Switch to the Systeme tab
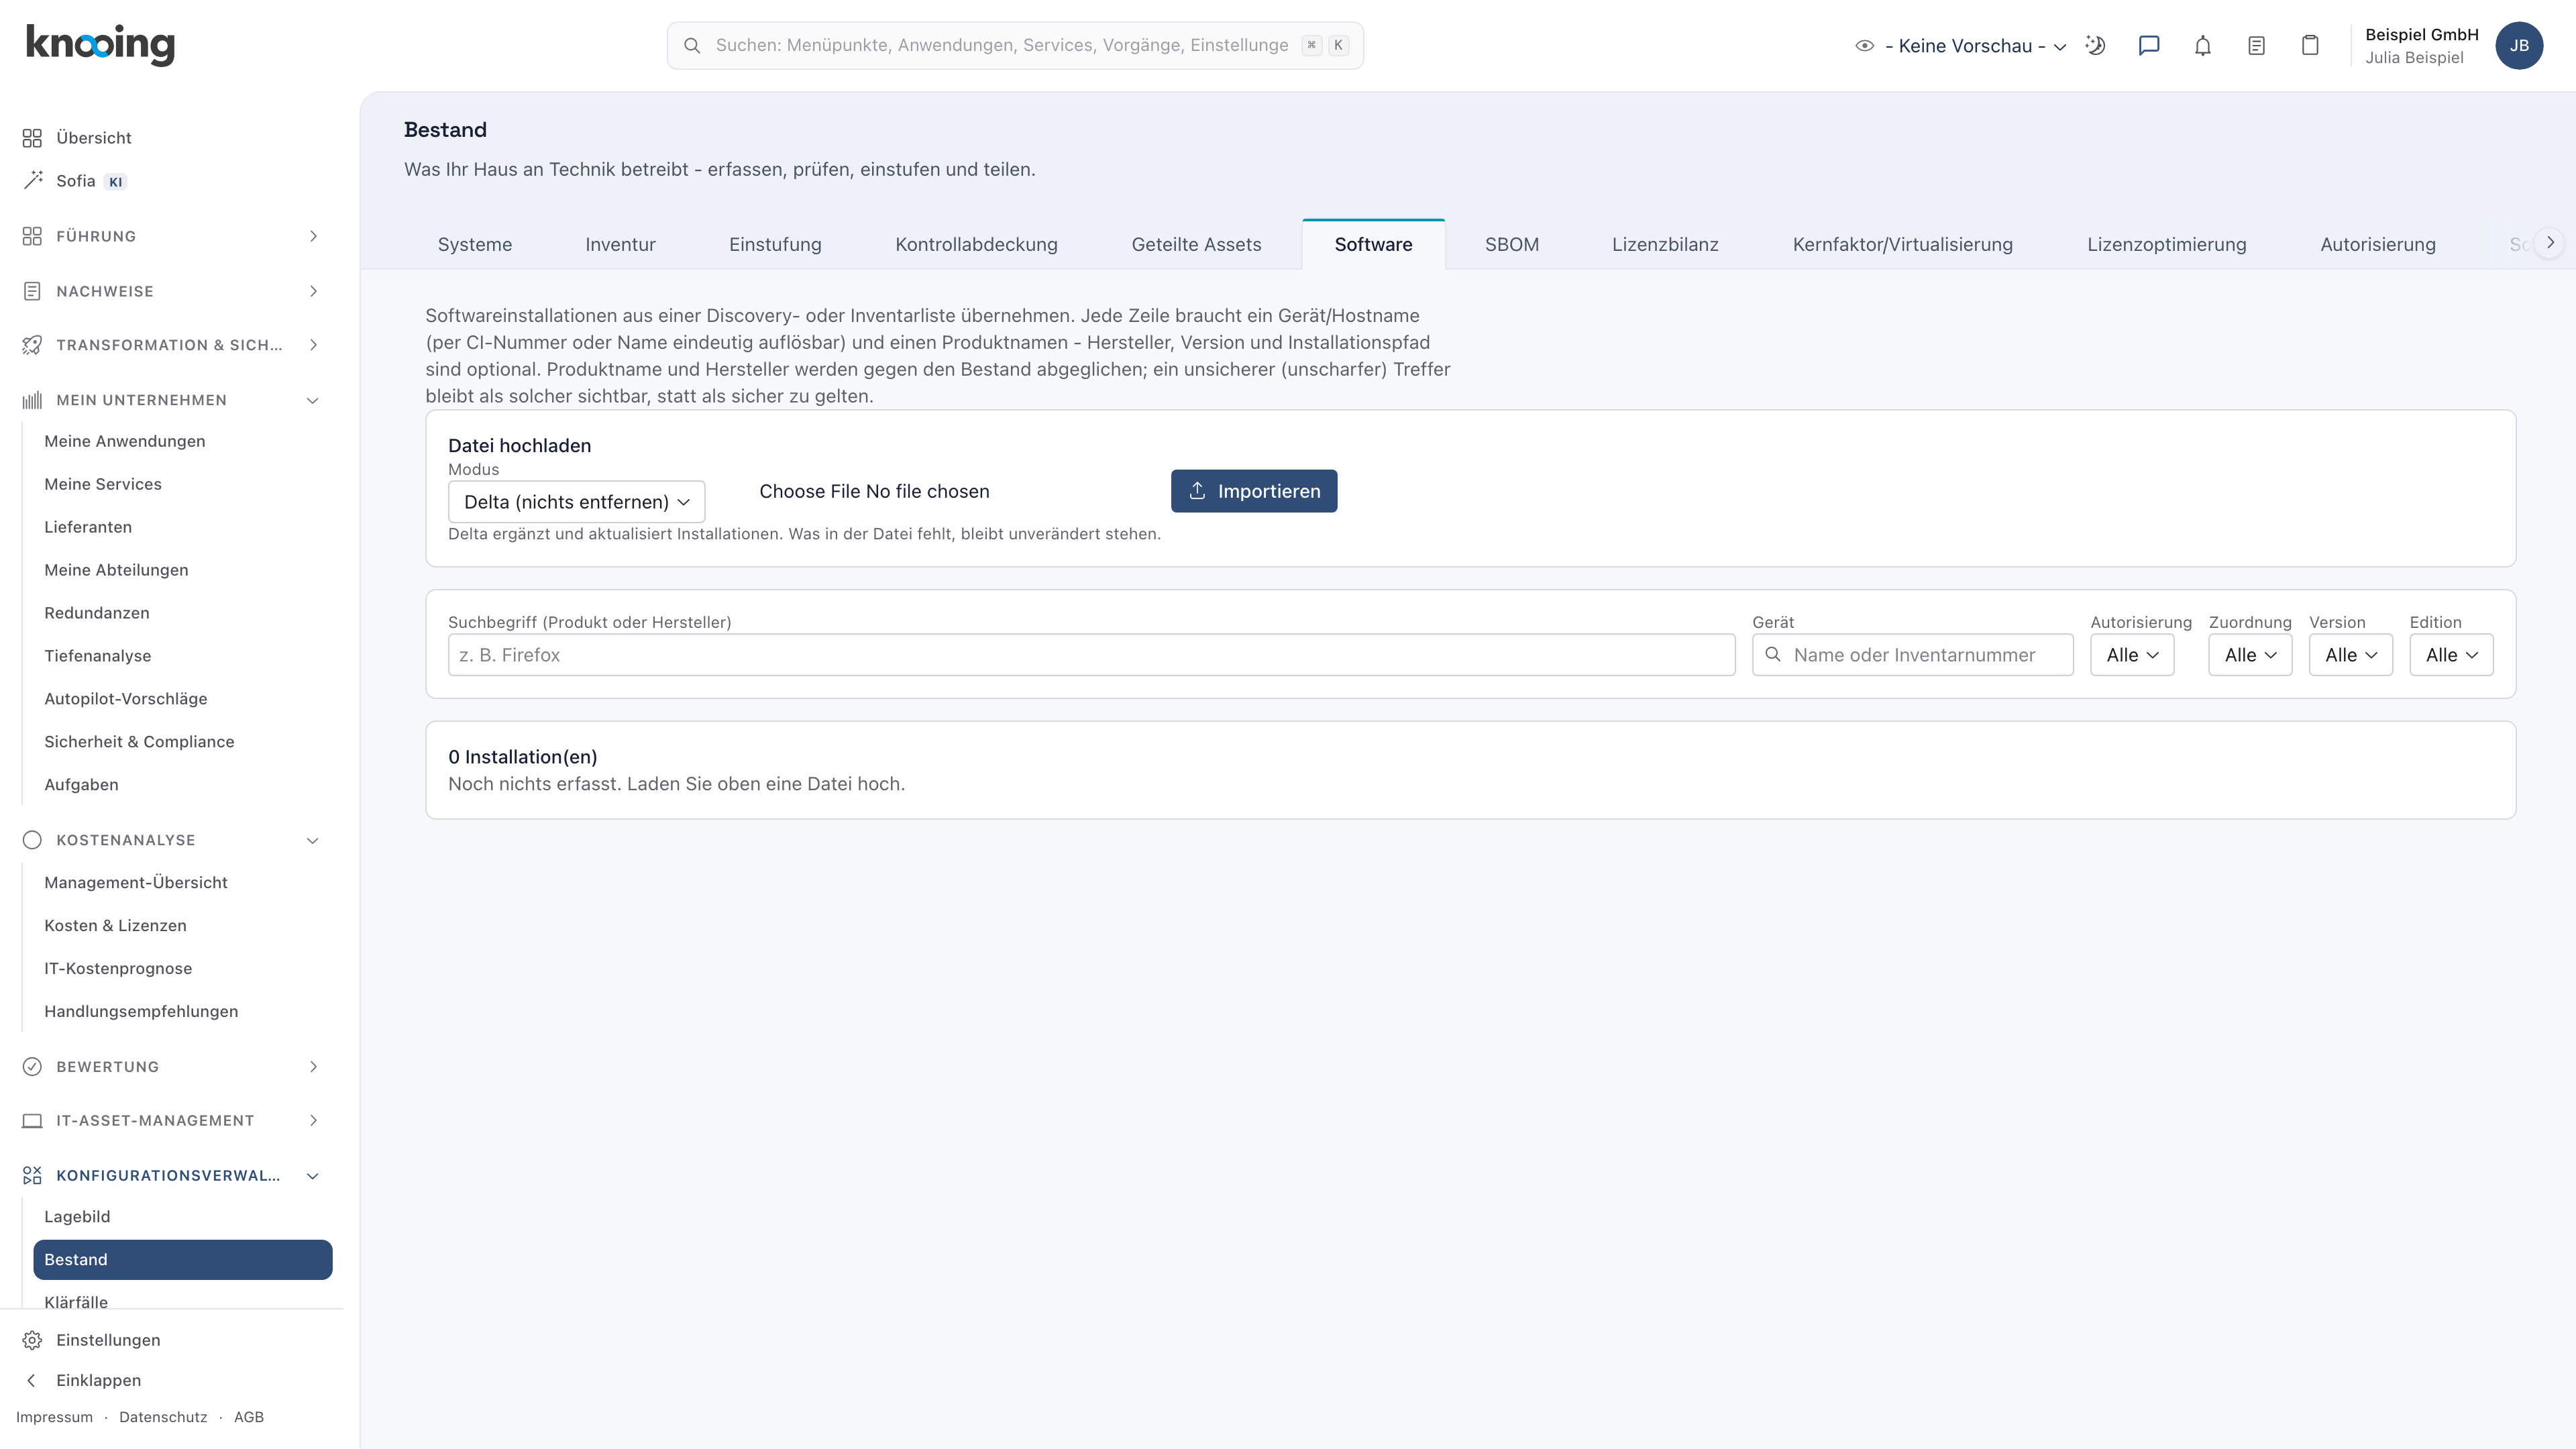 474,245
